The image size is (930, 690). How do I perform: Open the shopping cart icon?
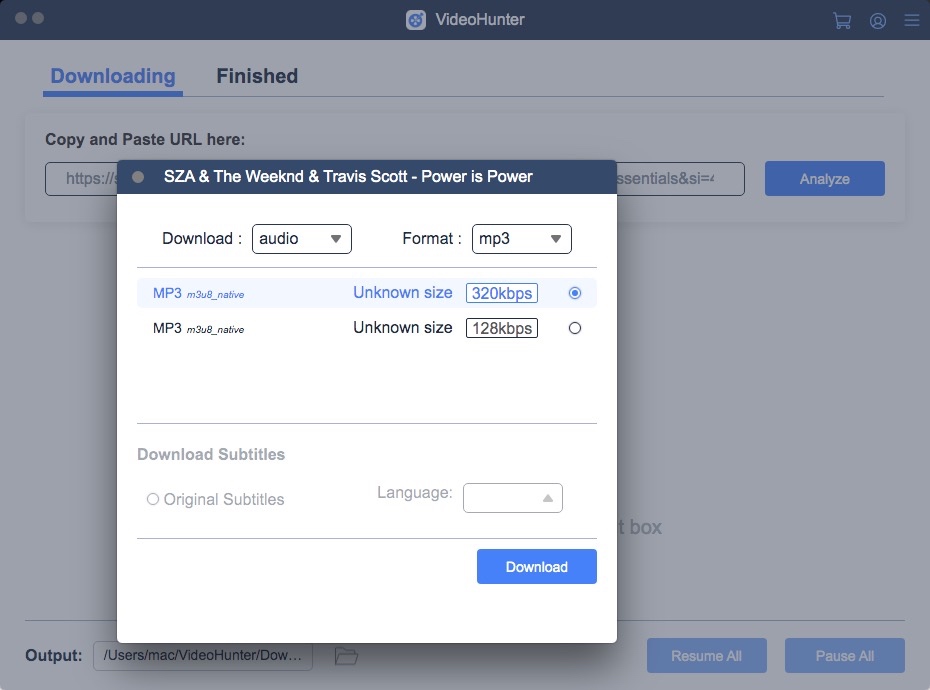point(841,20)
